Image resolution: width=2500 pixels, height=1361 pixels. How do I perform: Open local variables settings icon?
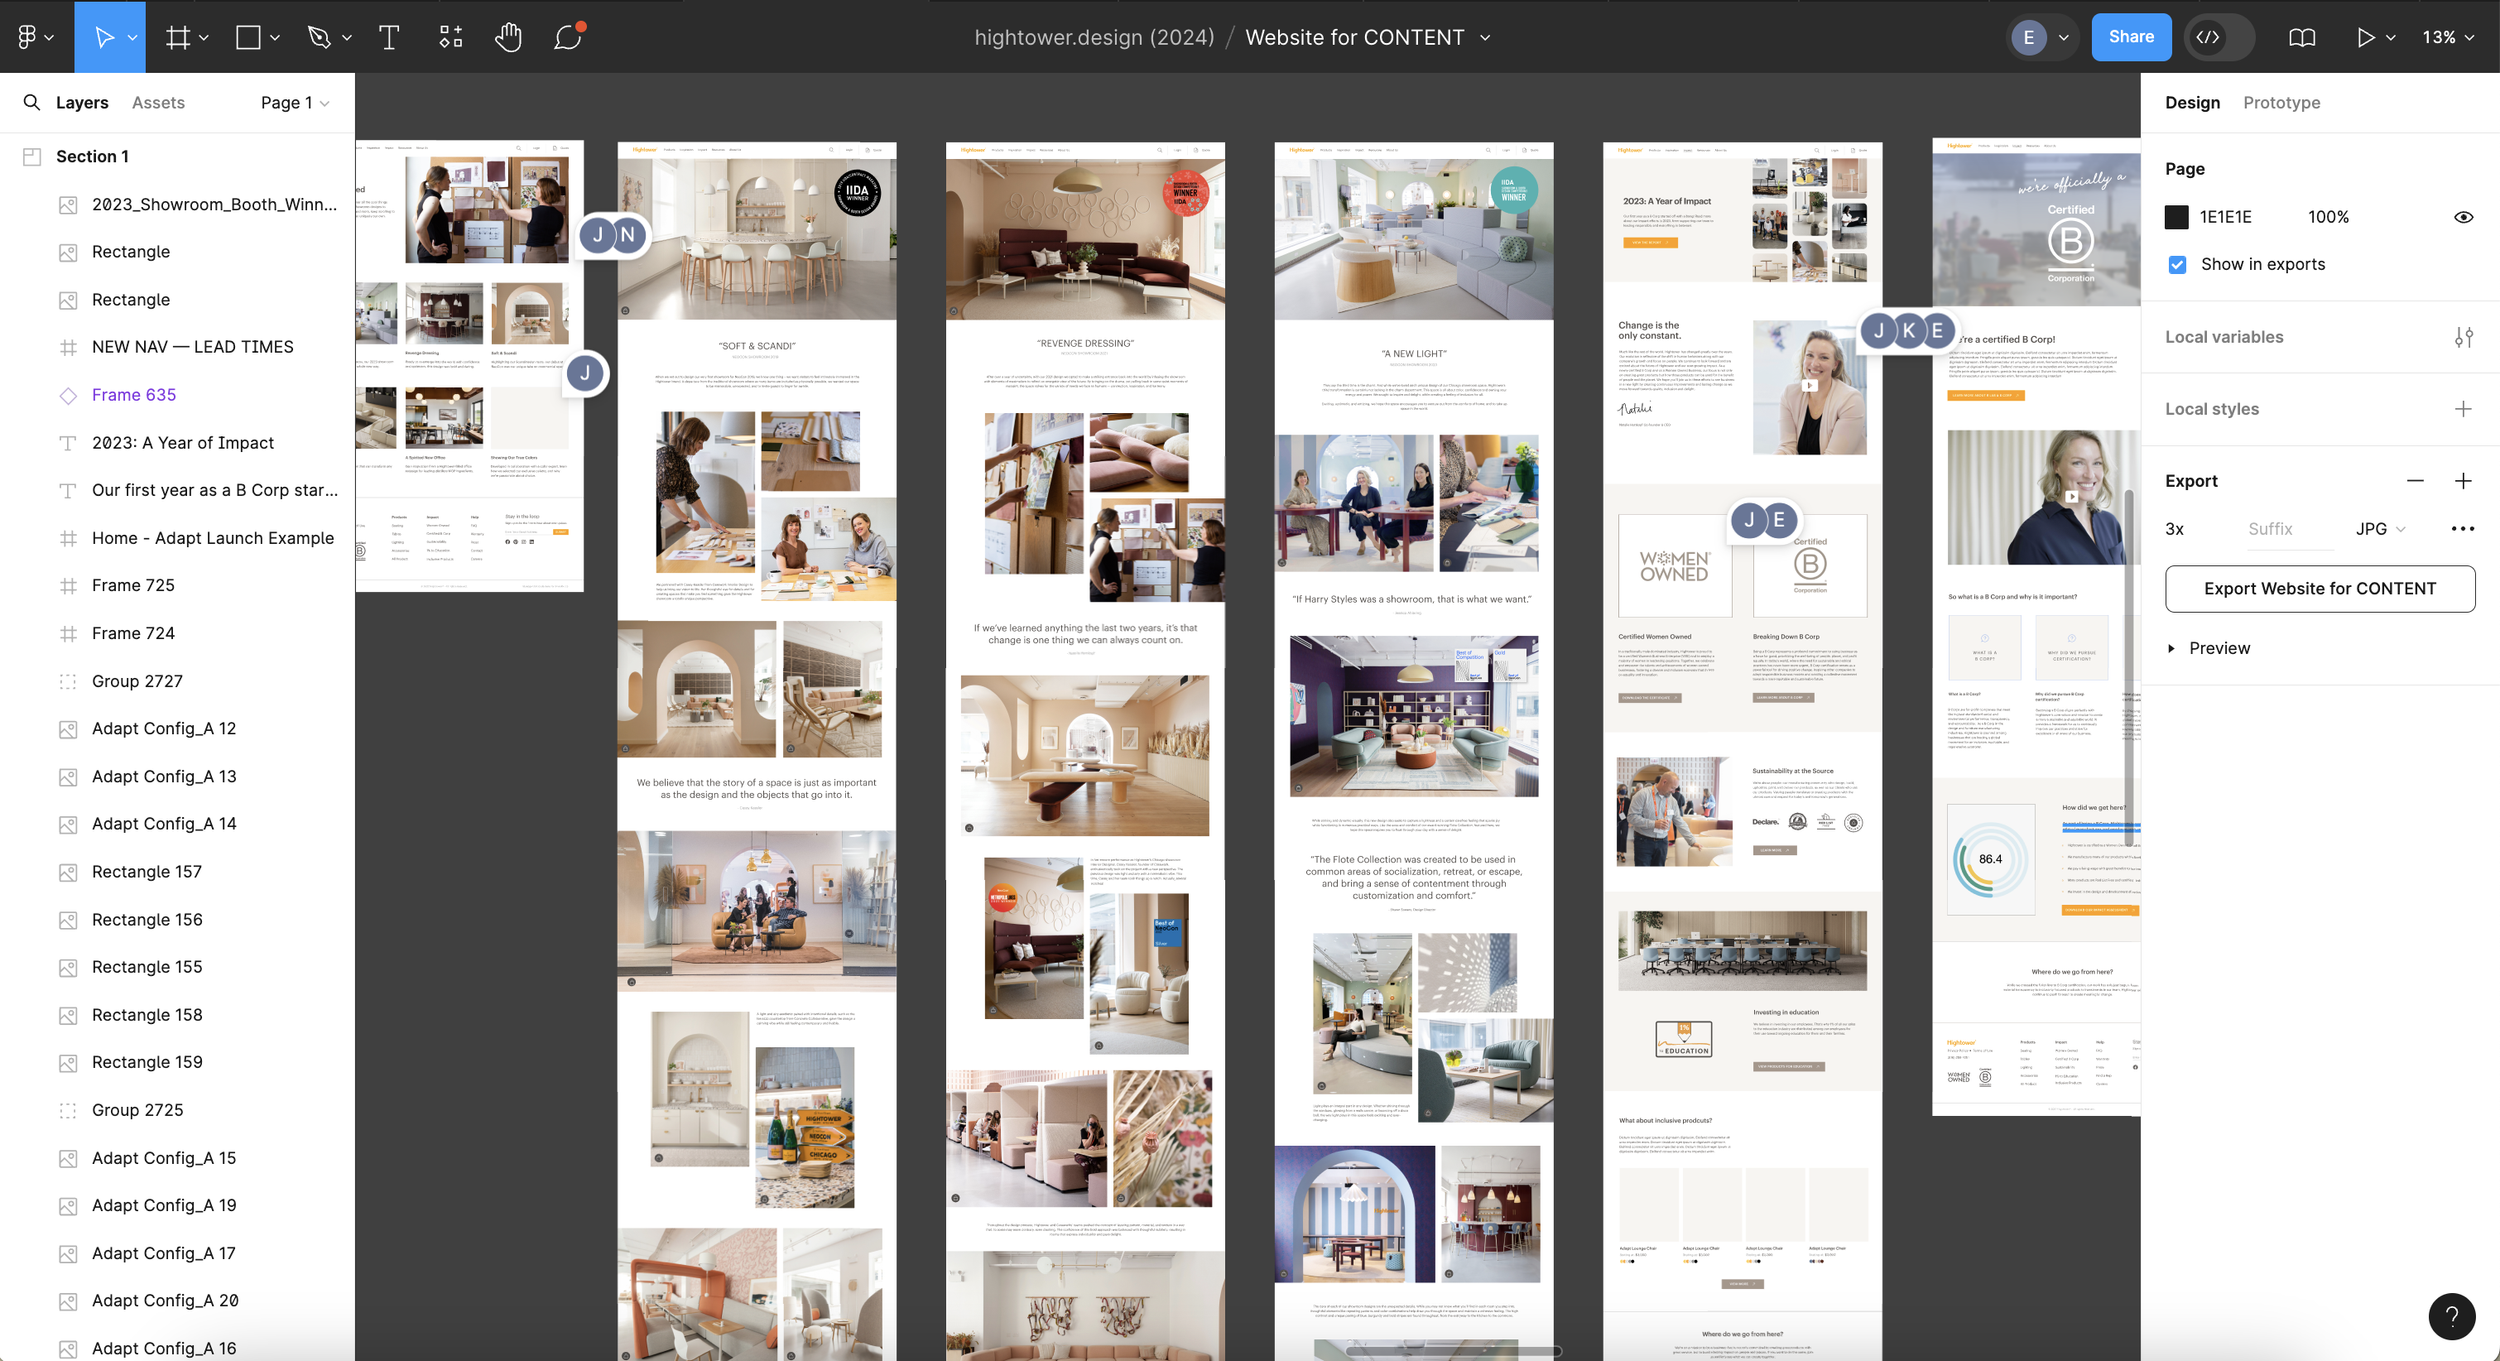(x=2463, y=337)
